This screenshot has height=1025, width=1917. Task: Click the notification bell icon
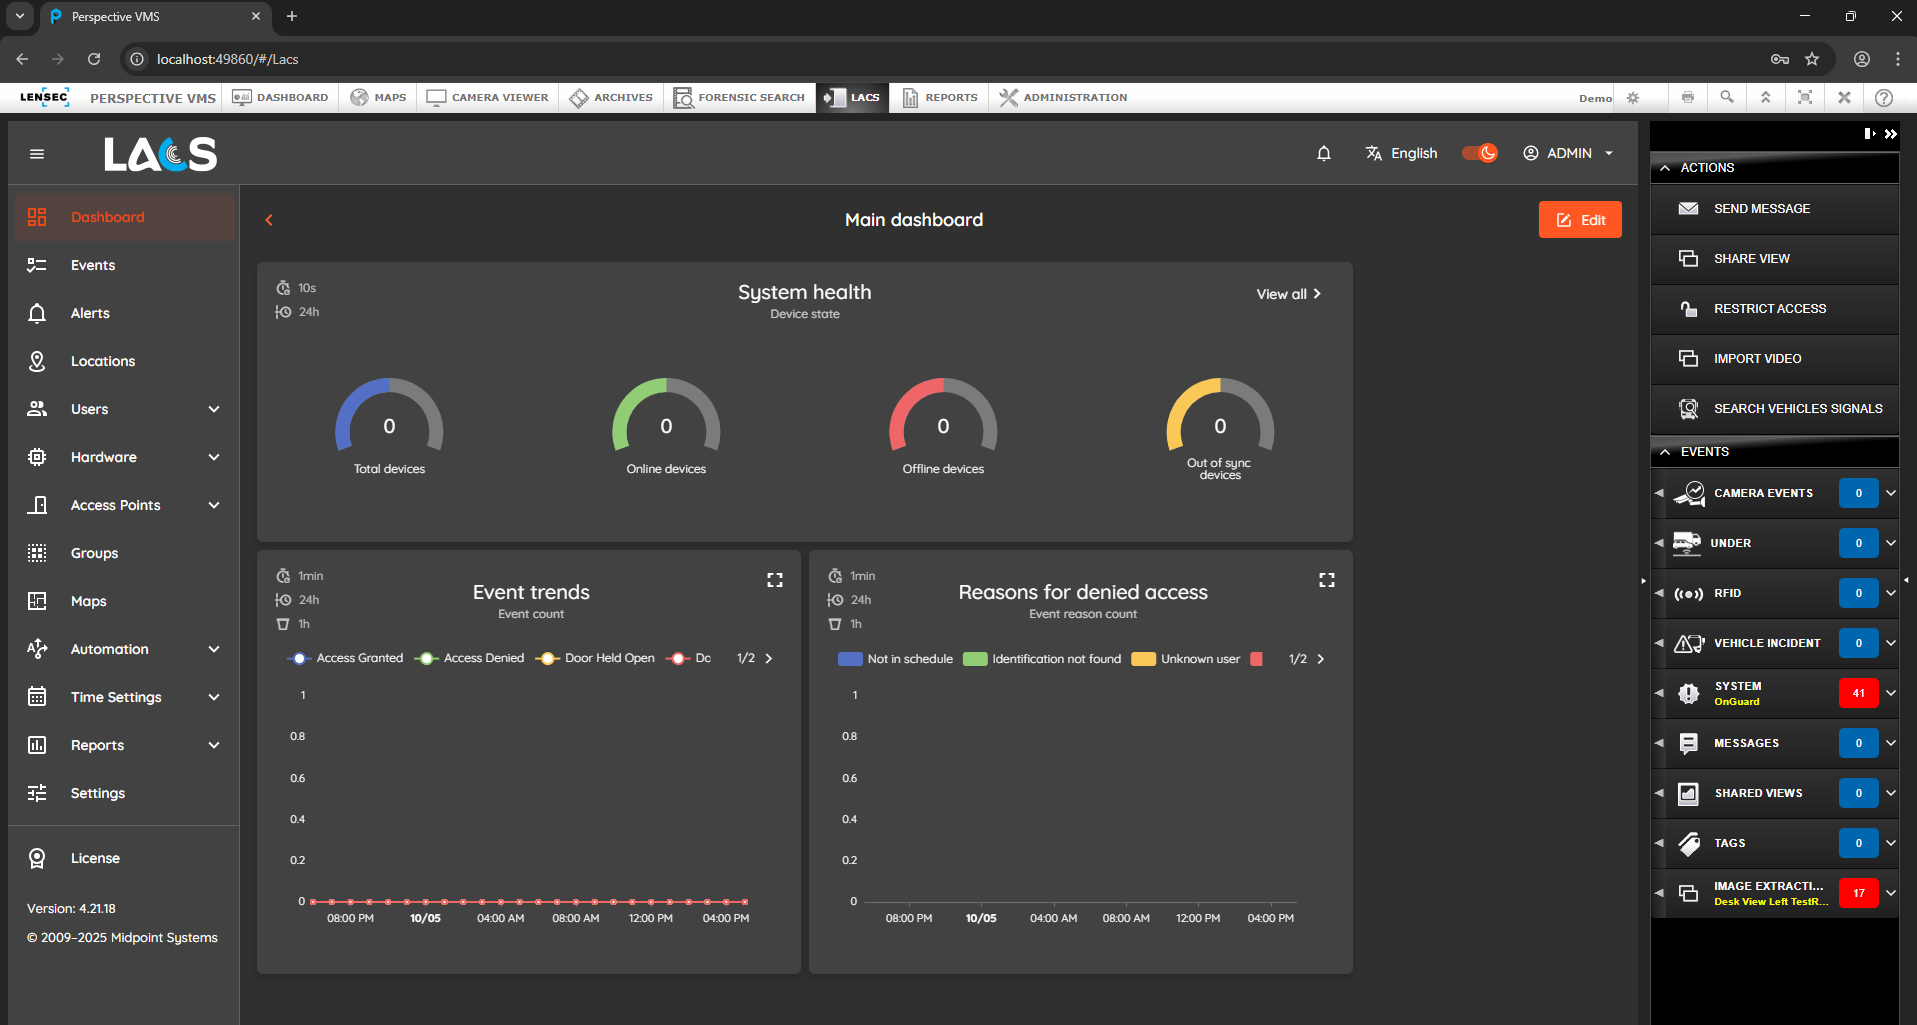pyautogui.click(x=1323, y=153)
